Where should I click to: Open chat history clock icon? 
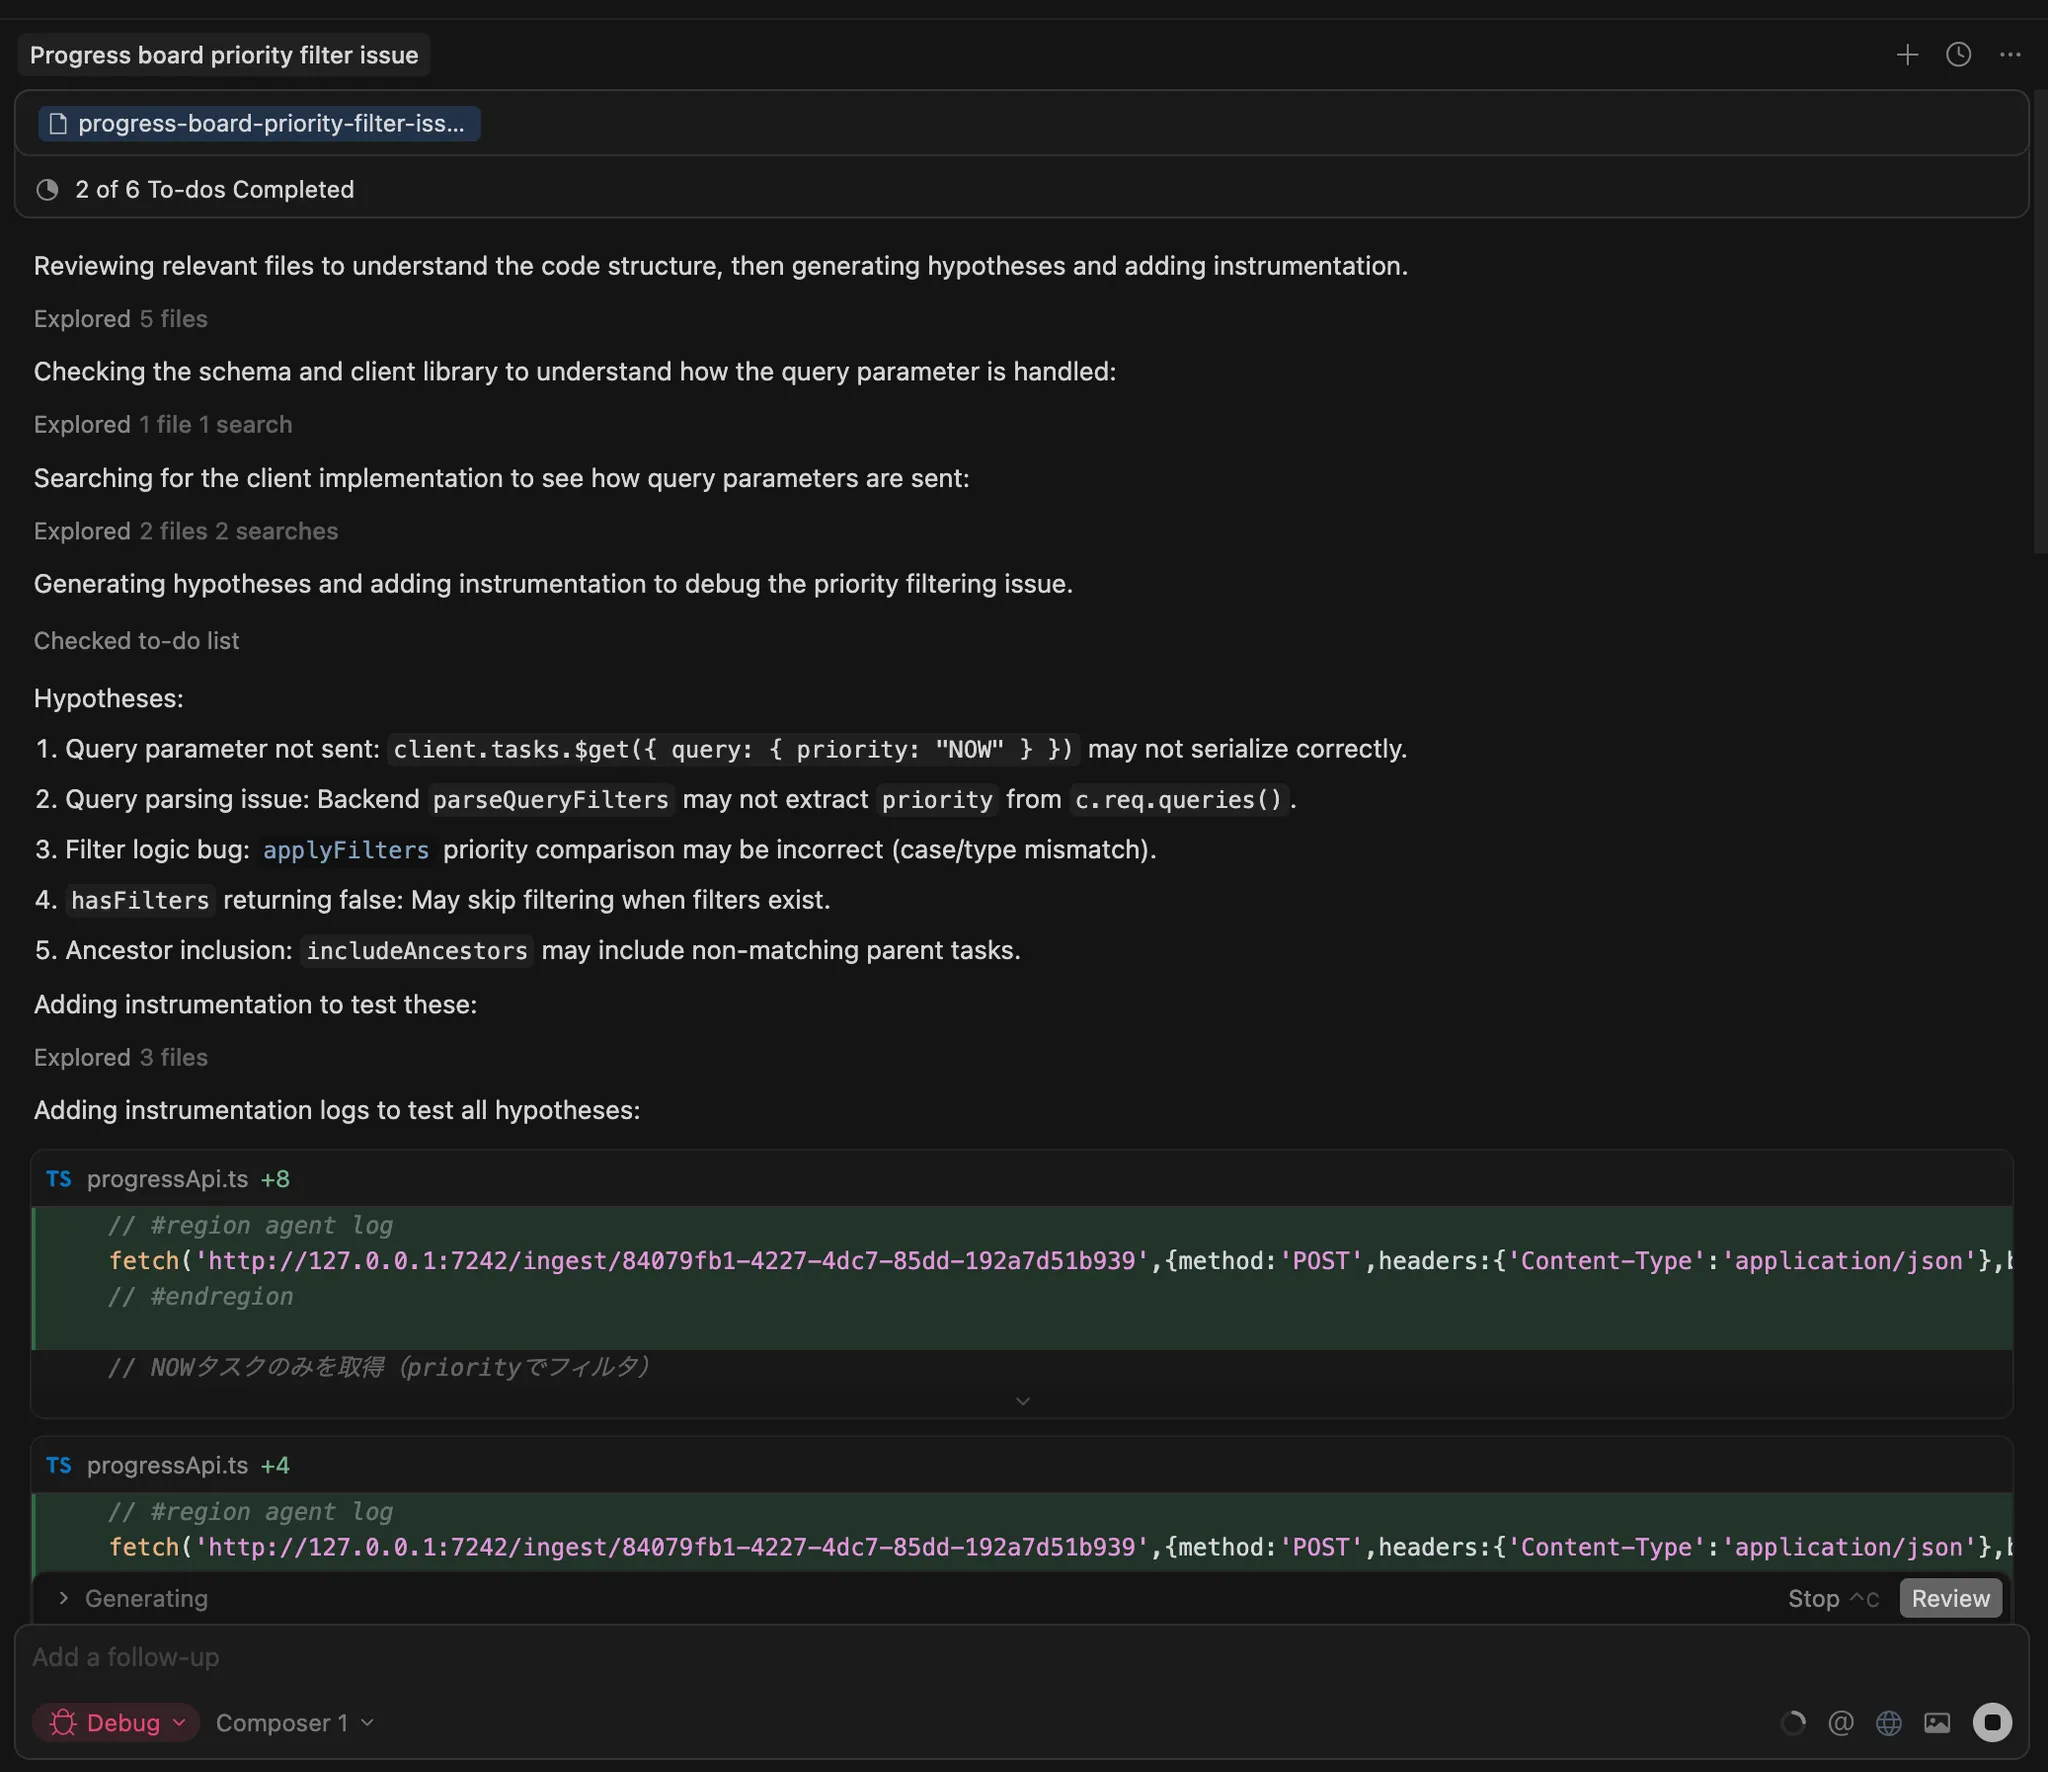click(x=1958, y=55)
